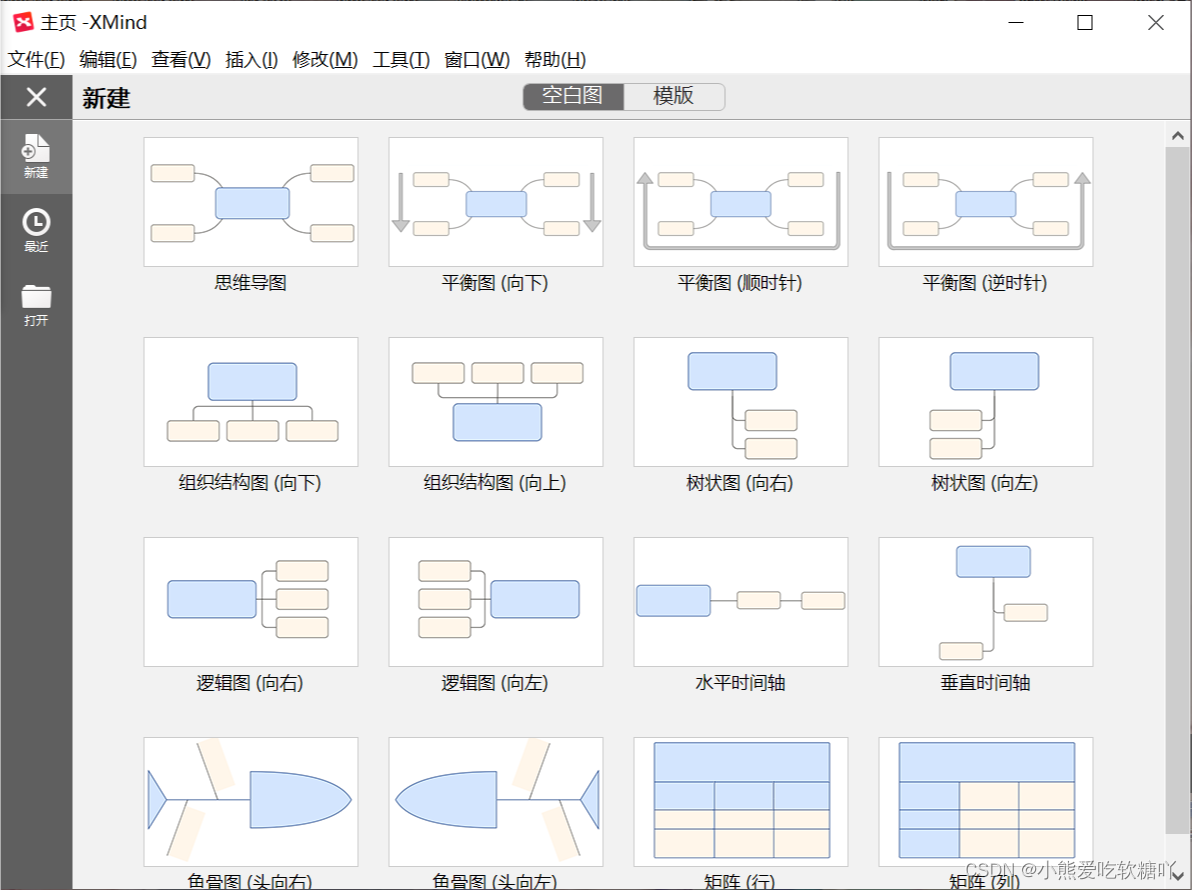This screenshot has width=1192, height=890.
Task: Open the 修改(M) menu
Action: click(325, 59)
